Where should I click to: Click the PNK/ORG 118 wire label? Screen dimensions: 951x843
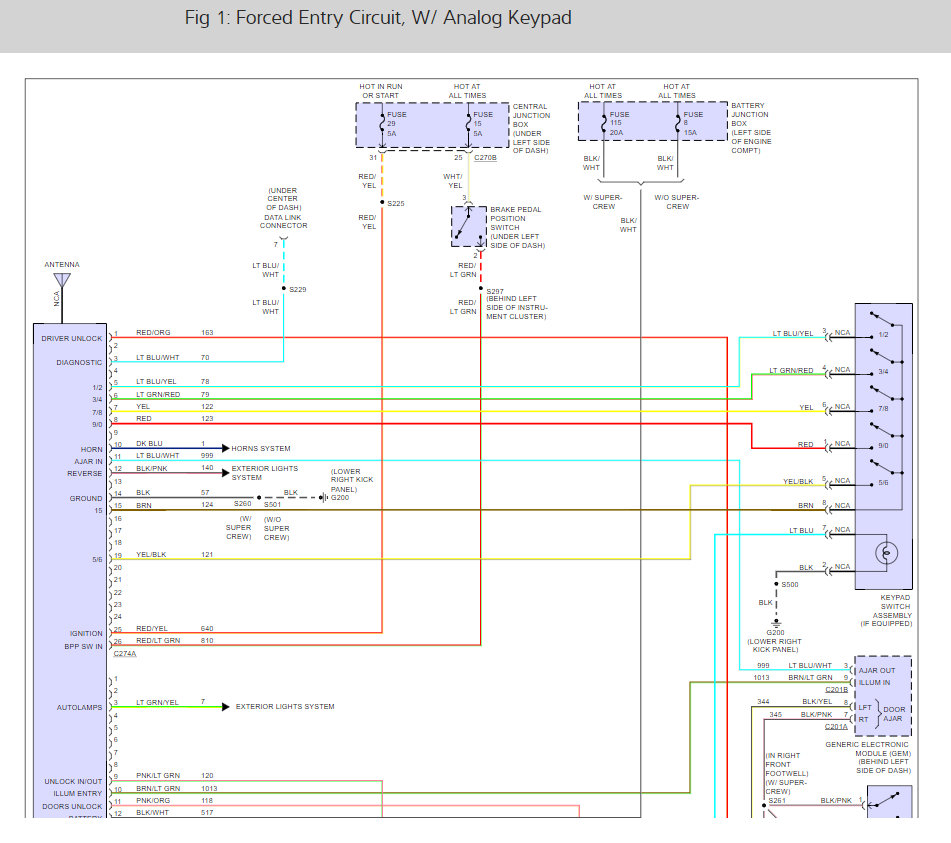175,801
